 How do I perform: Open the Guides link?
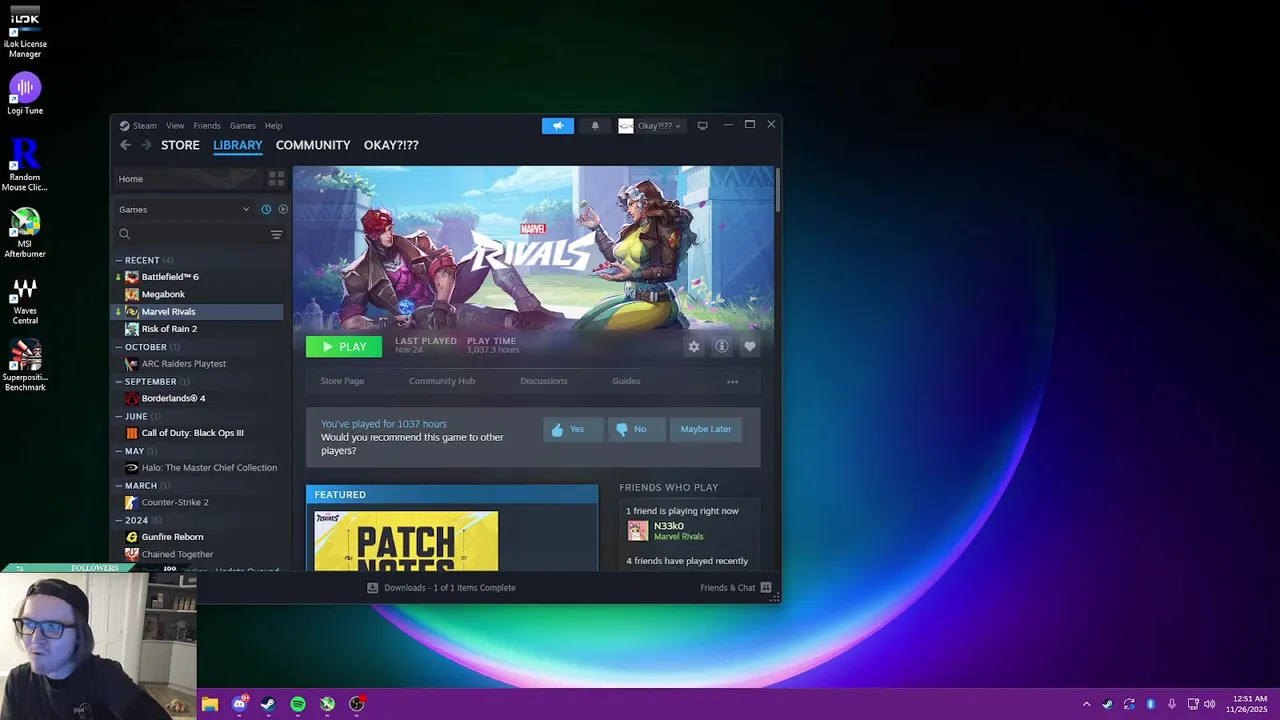tap(626, 381)
